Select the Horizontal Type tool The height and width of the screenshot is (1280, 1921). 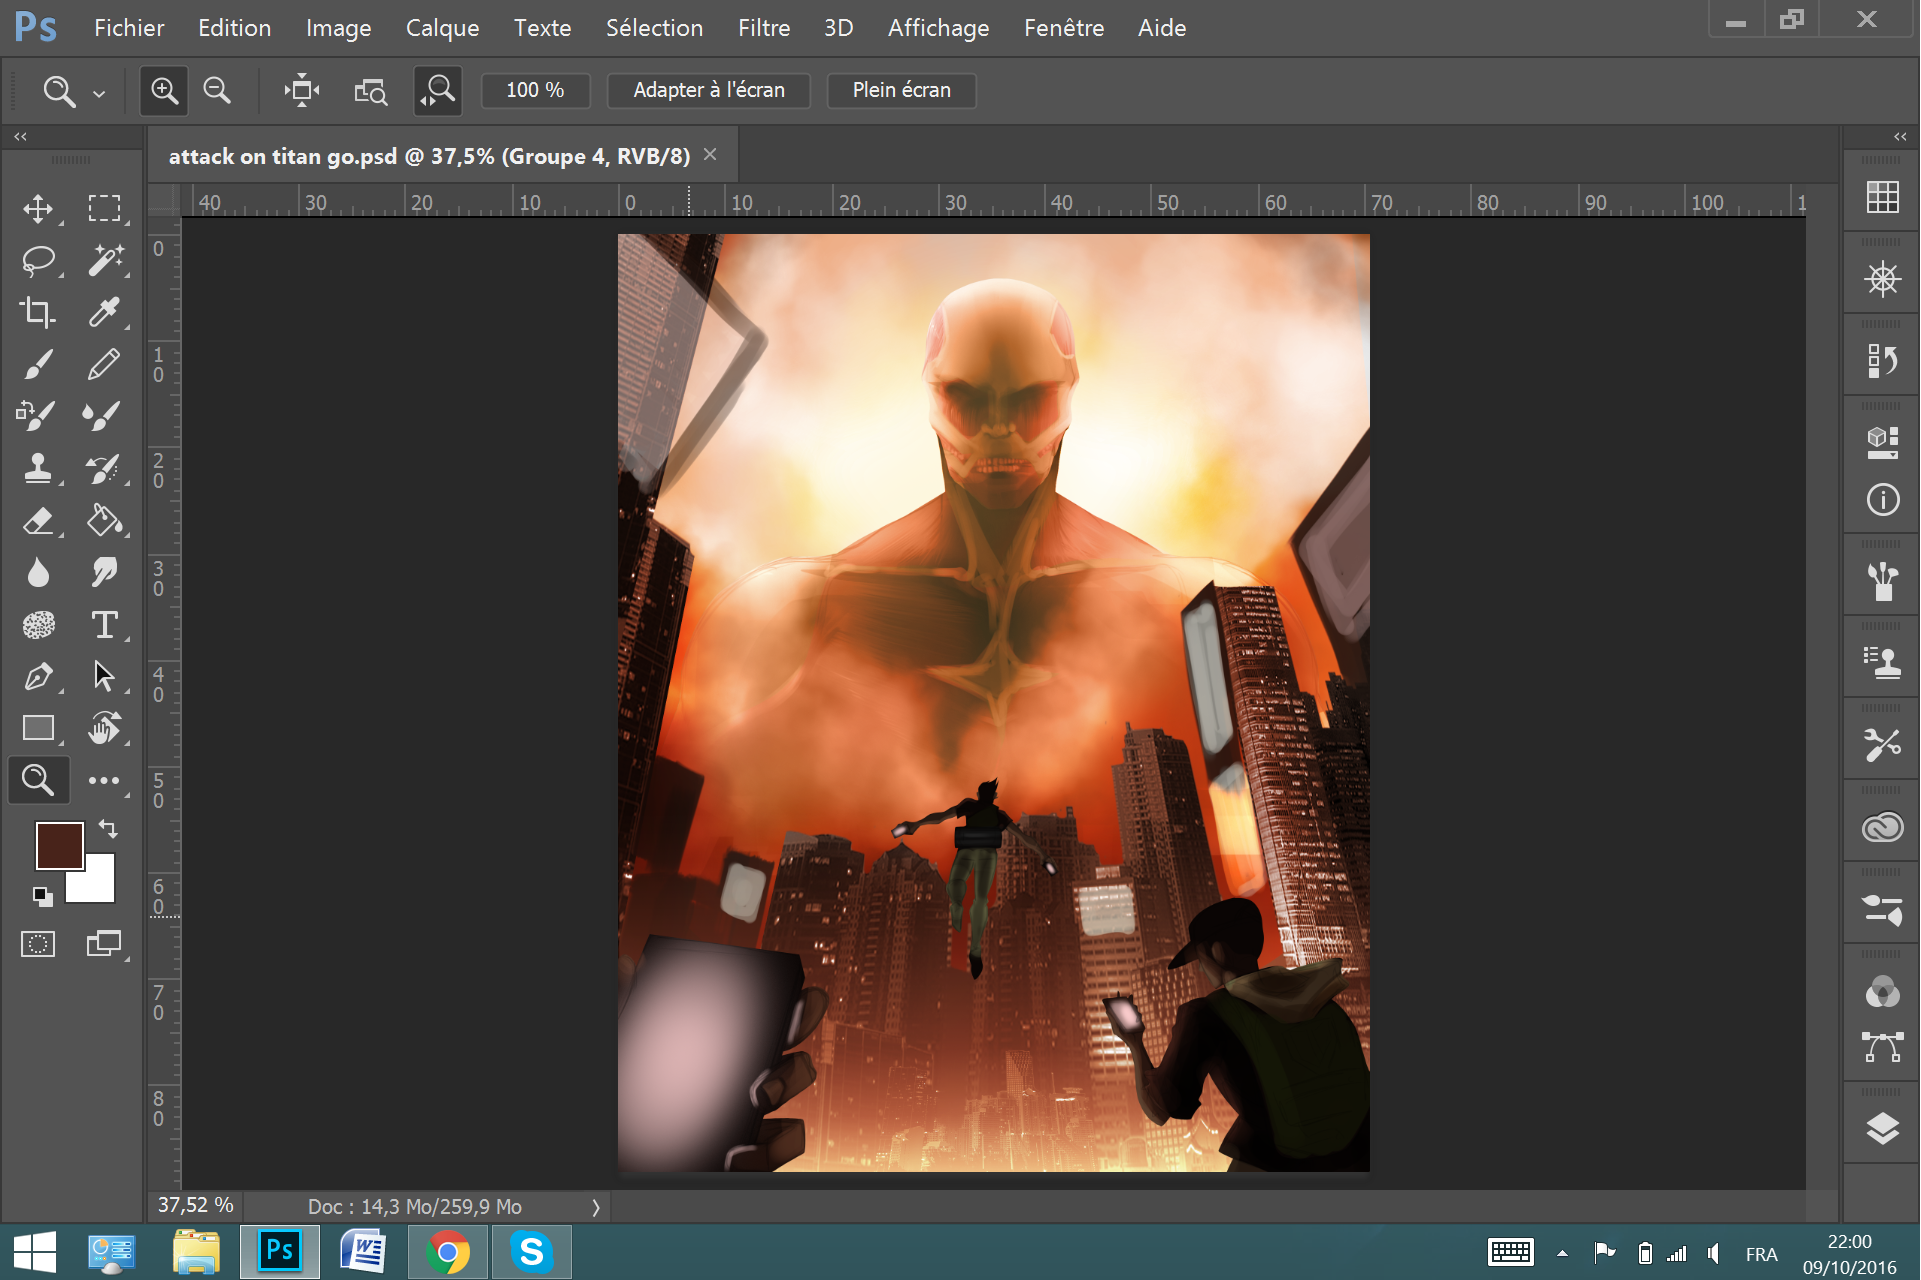coord(104,625)
